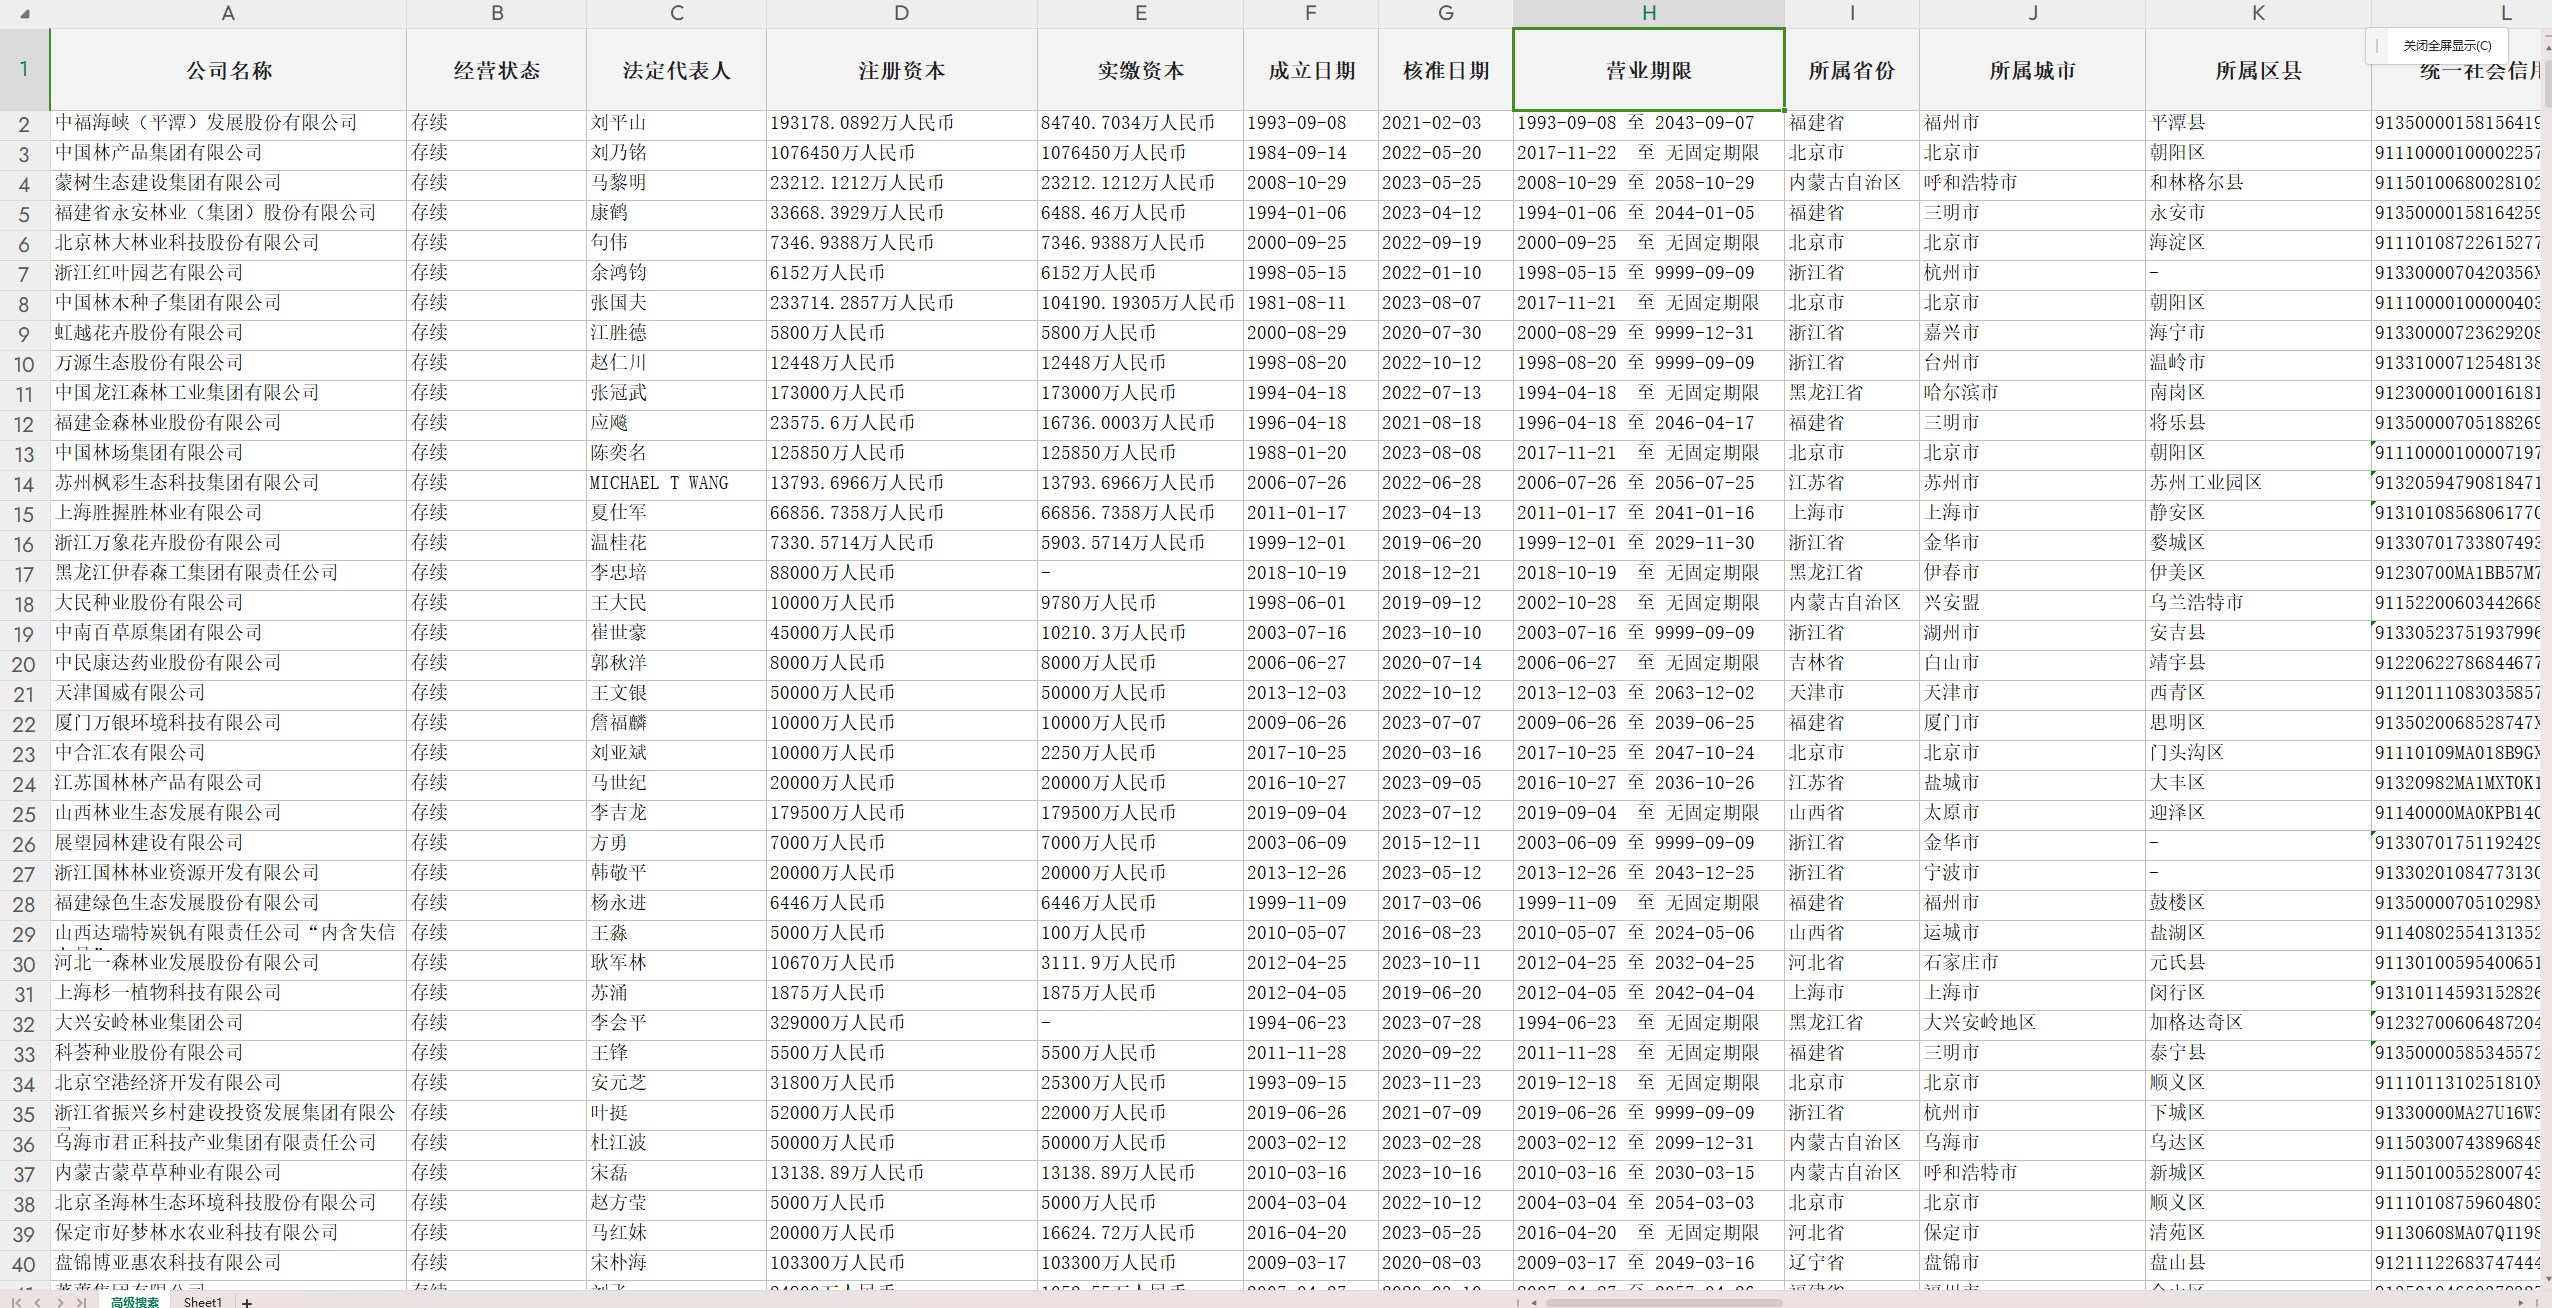Click the 所属省份 header cell

(x=1852, y=70)
